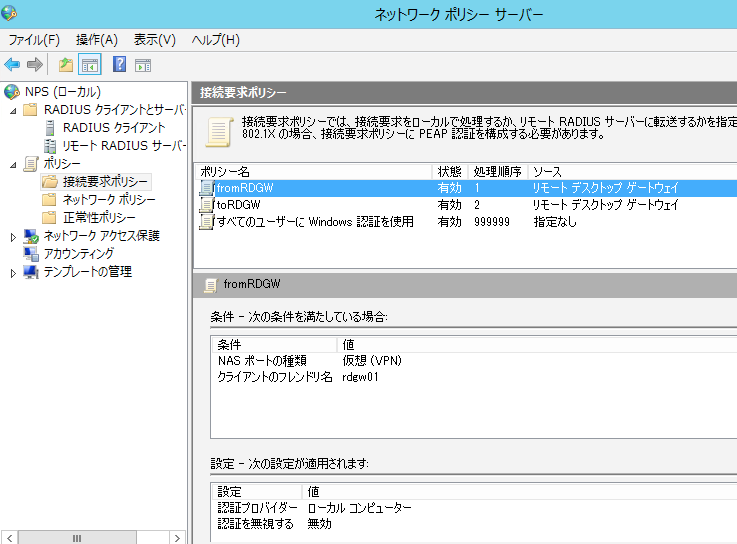Toggle the Show/Hide Action Pane icon
Image resolution: width=737 pixels, height=544 pixels.
pyautogui.click(x=143, y=65)
